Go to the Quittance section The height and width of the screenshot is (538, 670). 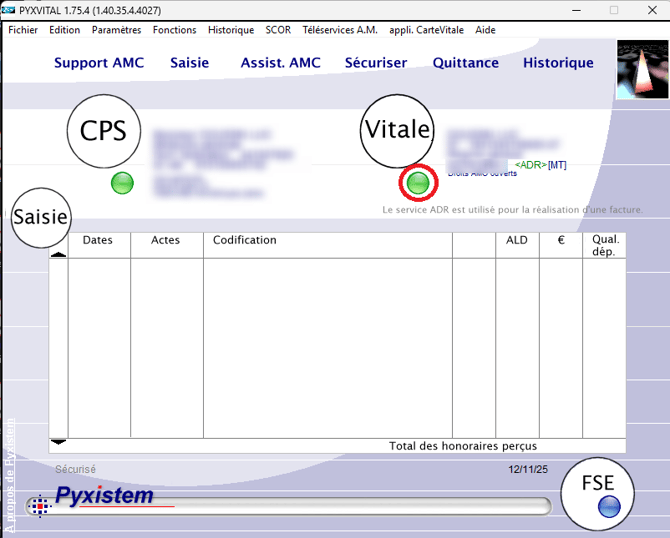coord(465,63)
